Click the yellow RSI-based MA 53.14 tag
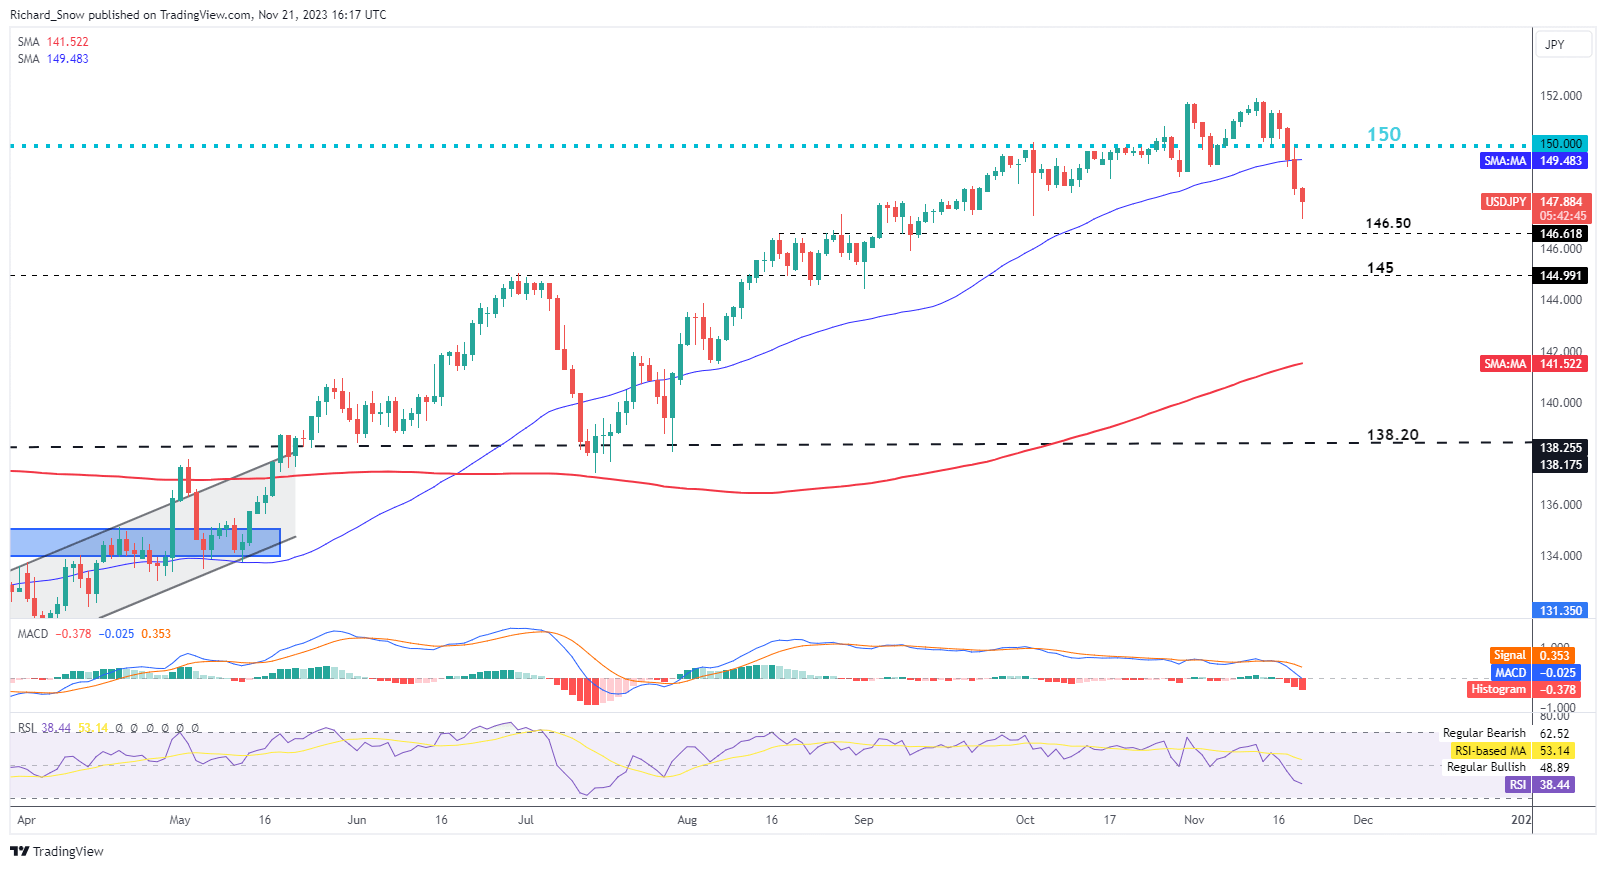Screen dimensions: 1606x869 1512,751
